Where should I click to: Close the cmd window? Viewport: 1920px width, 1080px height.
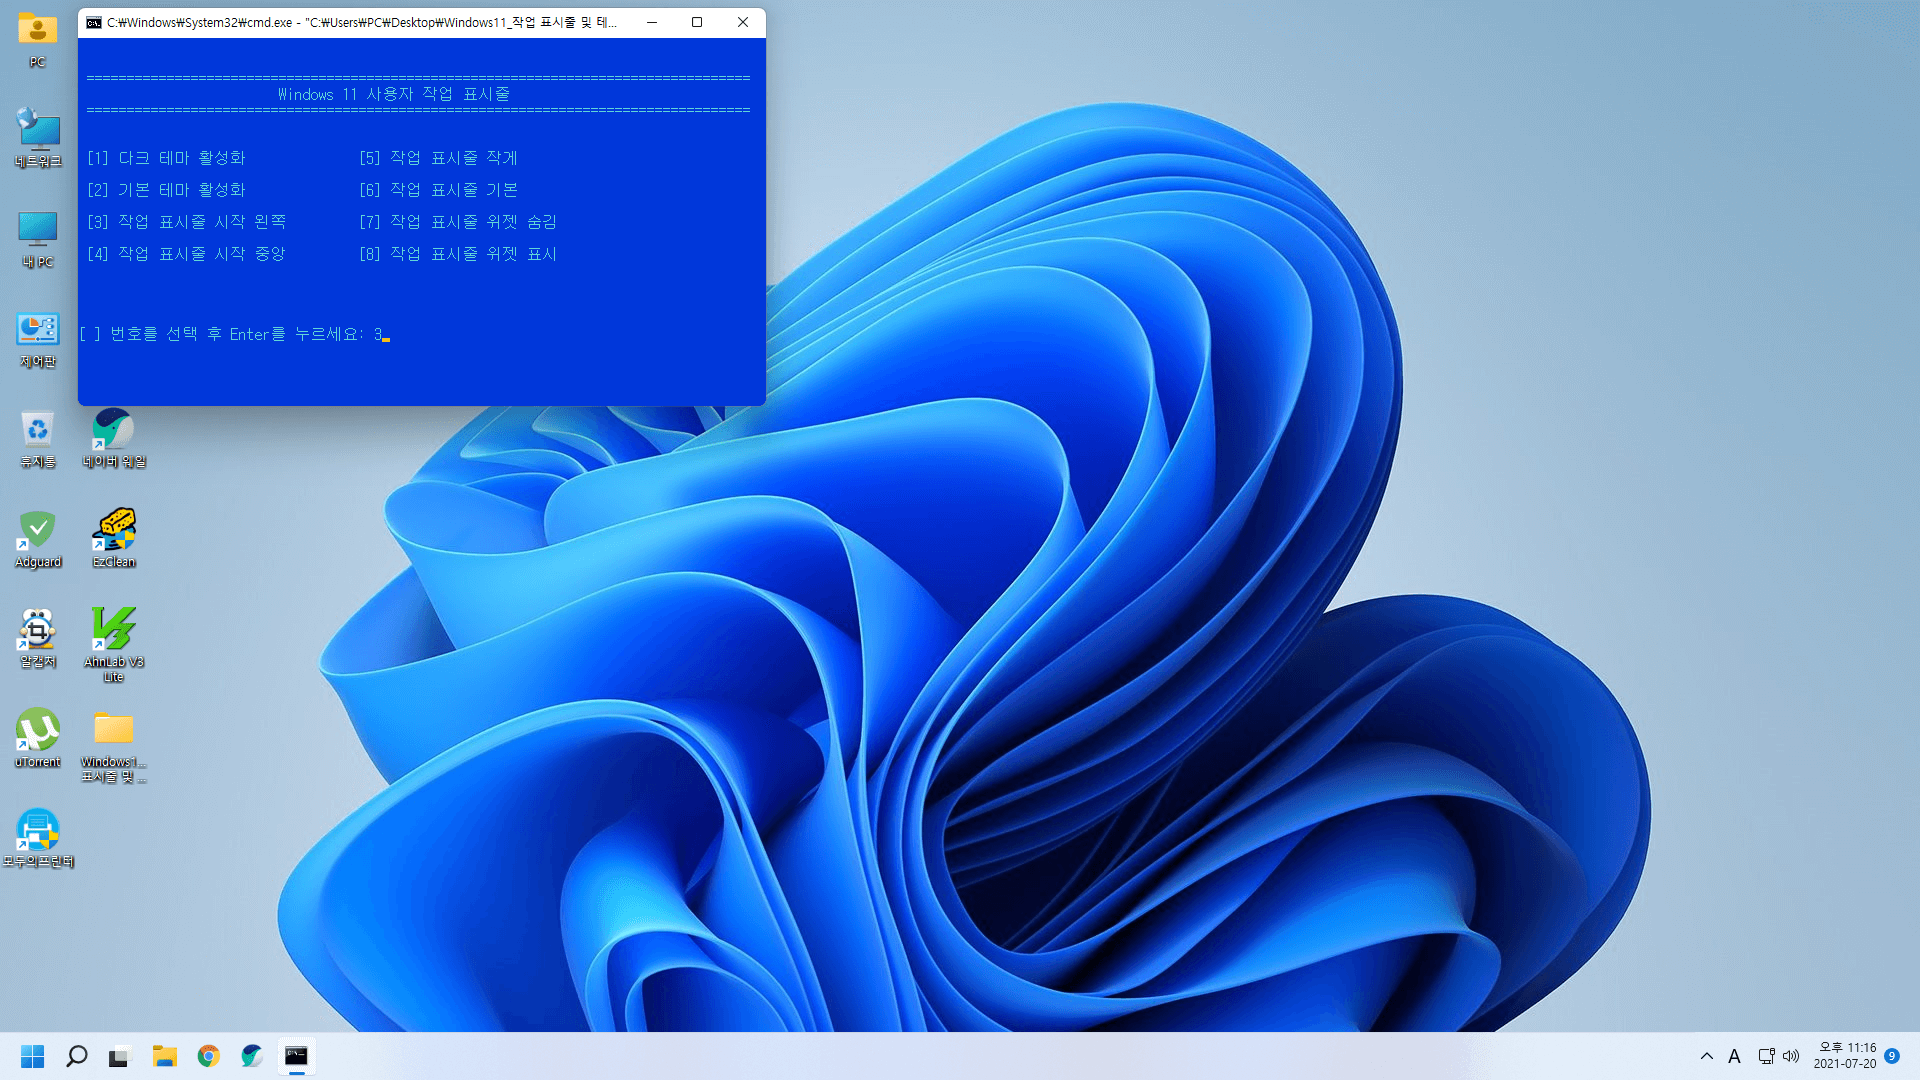[743, 22]
